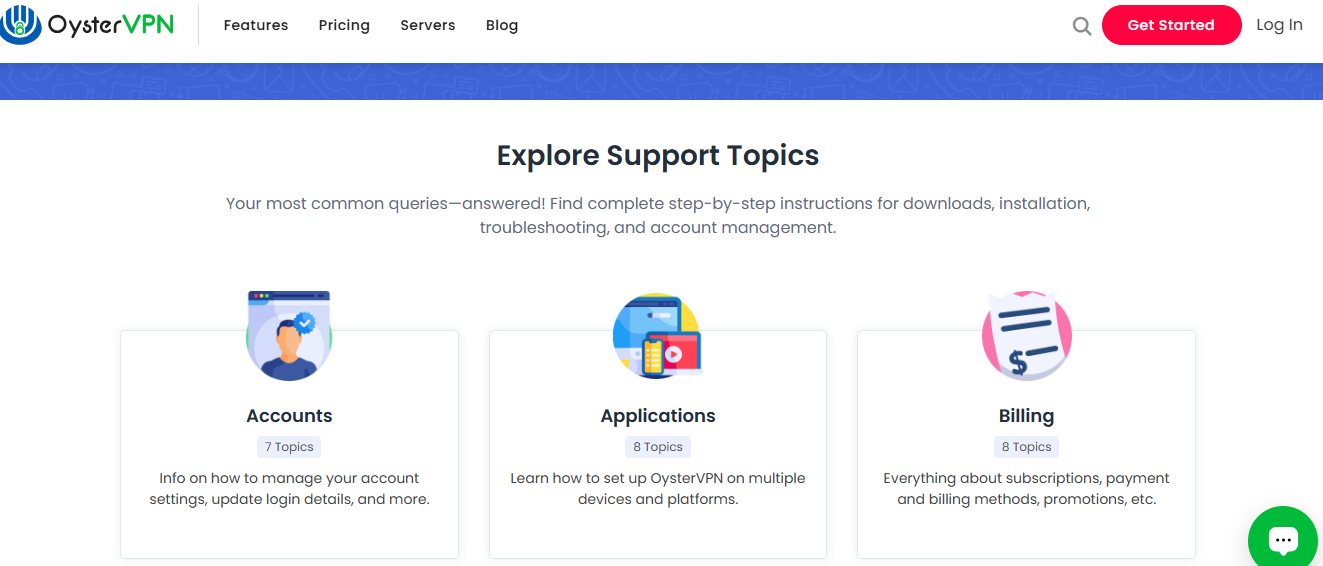Viewport: 1323px width, 566px height.
Task: Click the Log In link
Action: 1279,25
